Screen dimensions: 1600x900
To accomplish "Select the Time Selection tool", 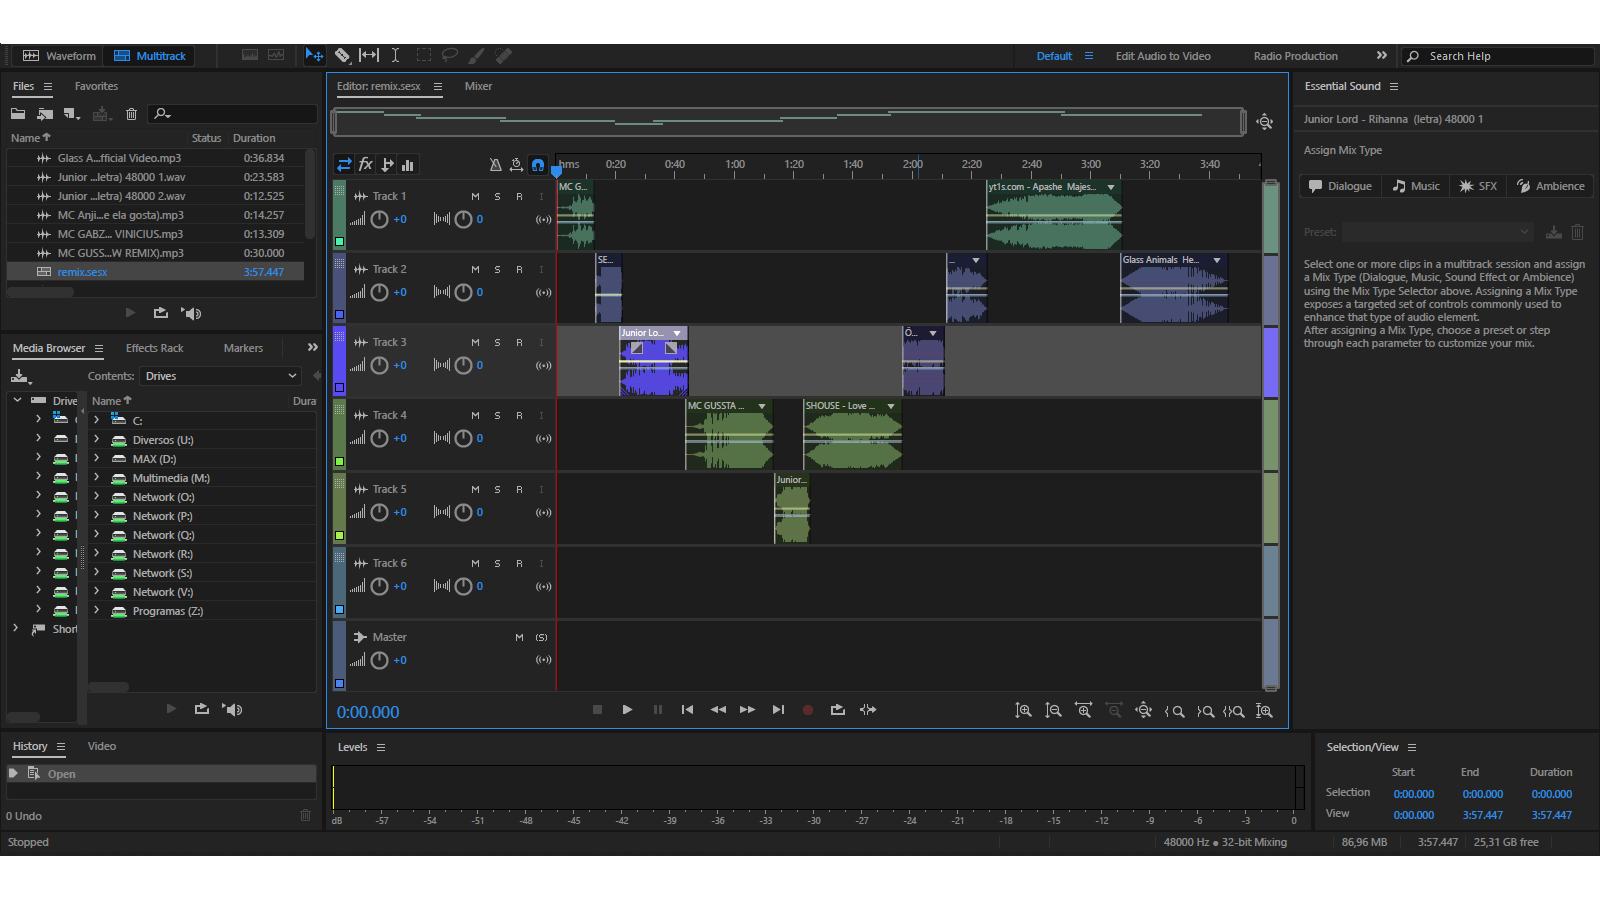I will (x=395, y=56).
